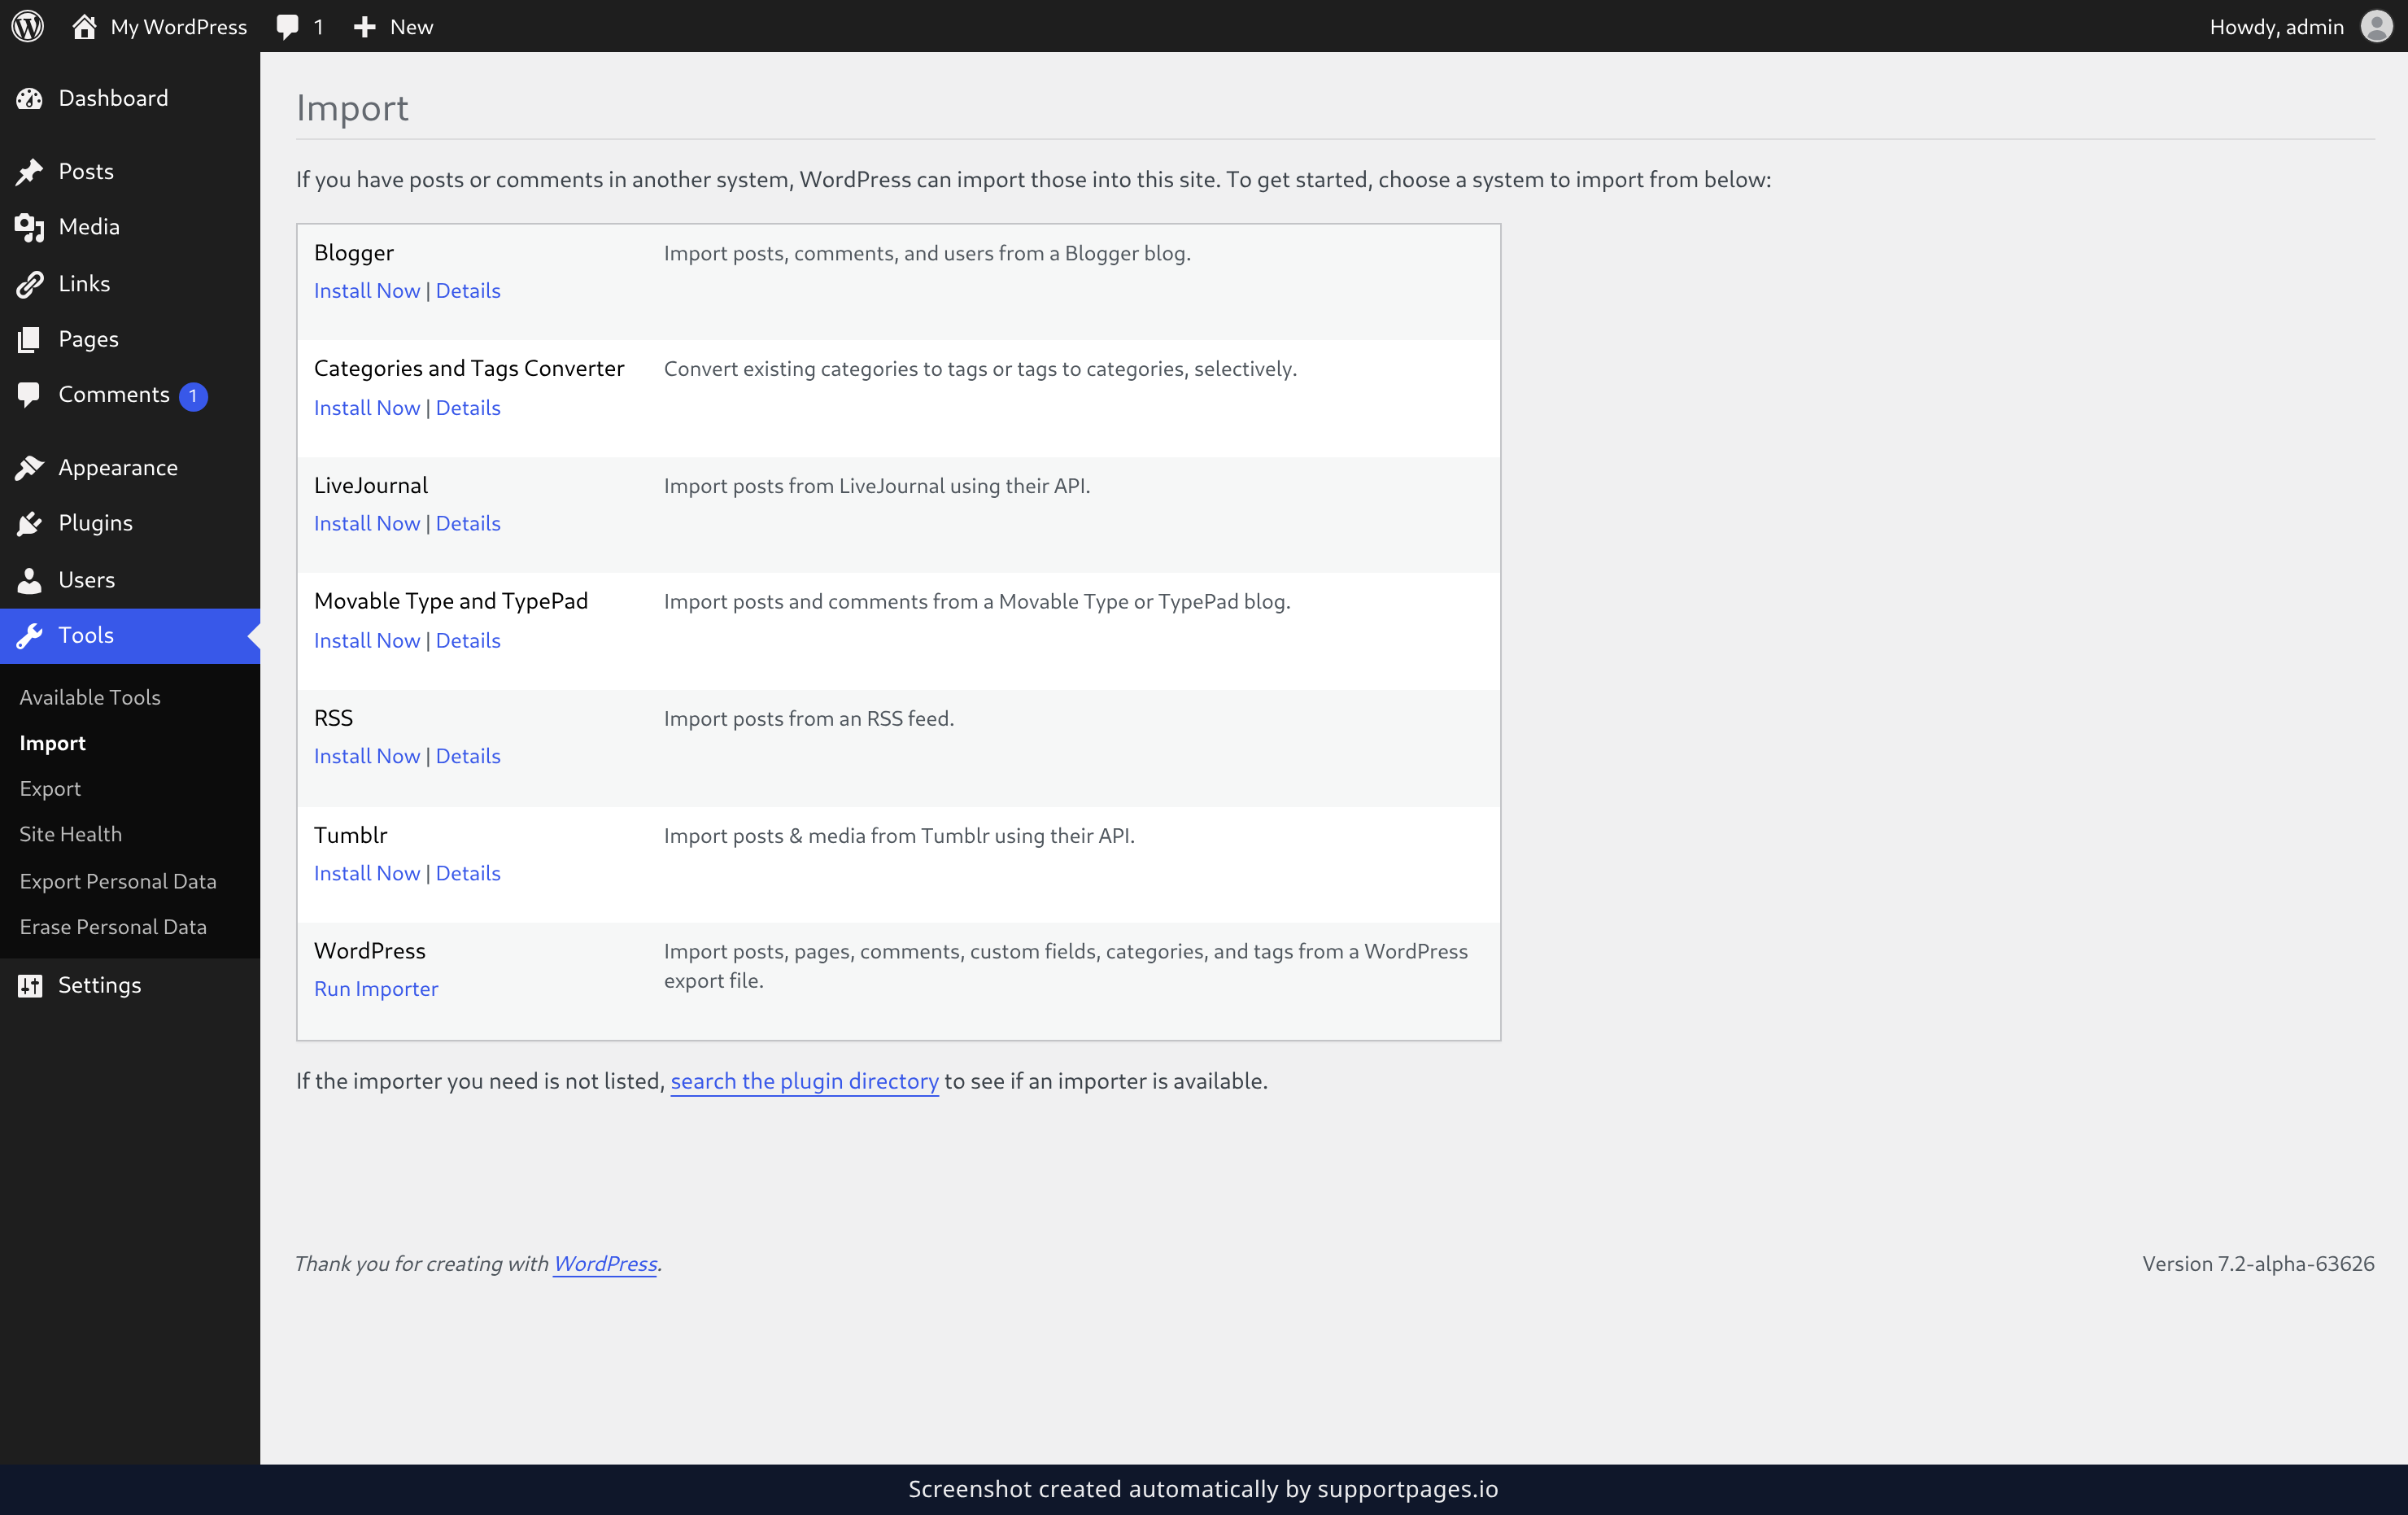This screenshot has width=2408, height=1515.
Task: Click the admin avatar icon
Action: pyautogui.click(x=2376, y=26)
